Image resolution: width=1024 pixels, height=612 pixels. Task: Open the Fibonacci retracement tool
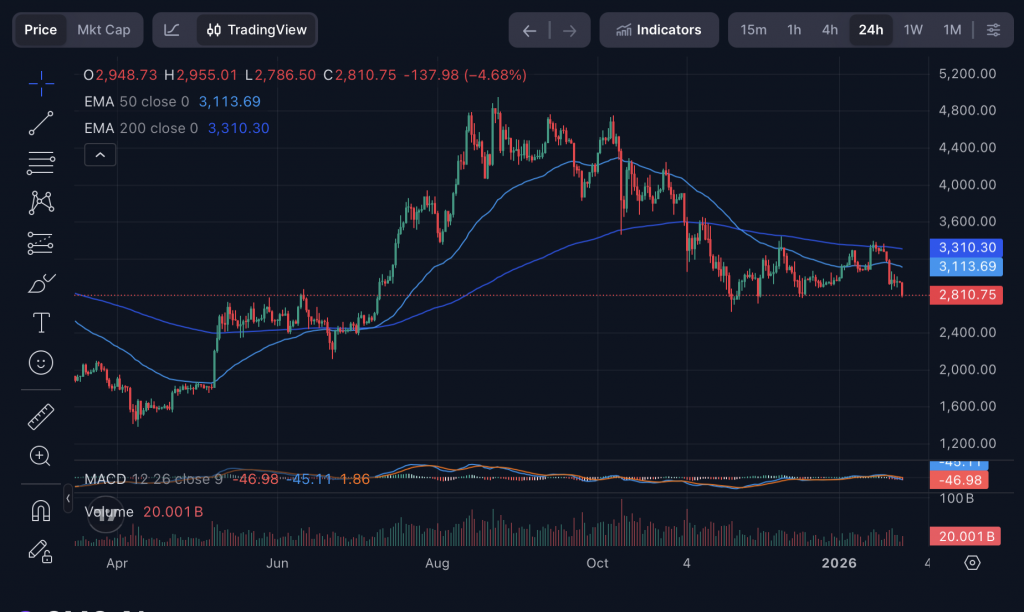tap(41, 162)
